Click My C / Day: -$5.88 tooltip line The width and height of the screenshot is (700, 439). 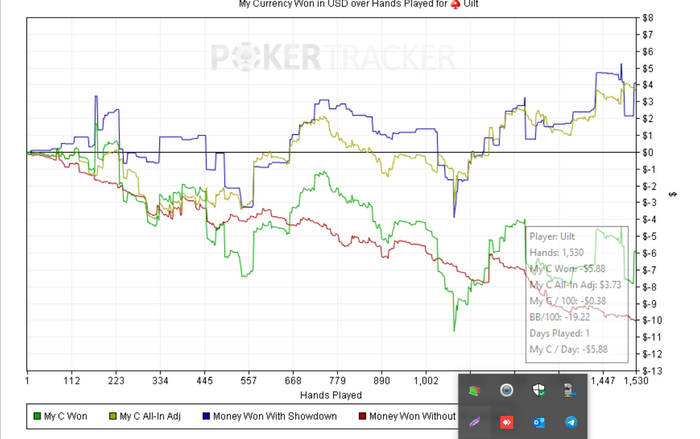tap(569, 349)
